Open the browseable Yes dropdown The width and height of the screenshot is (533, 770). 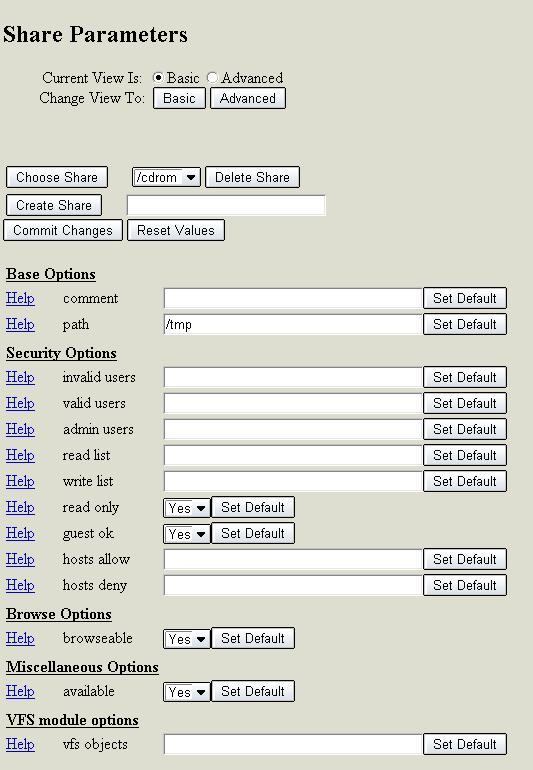[x=187, y=639]
